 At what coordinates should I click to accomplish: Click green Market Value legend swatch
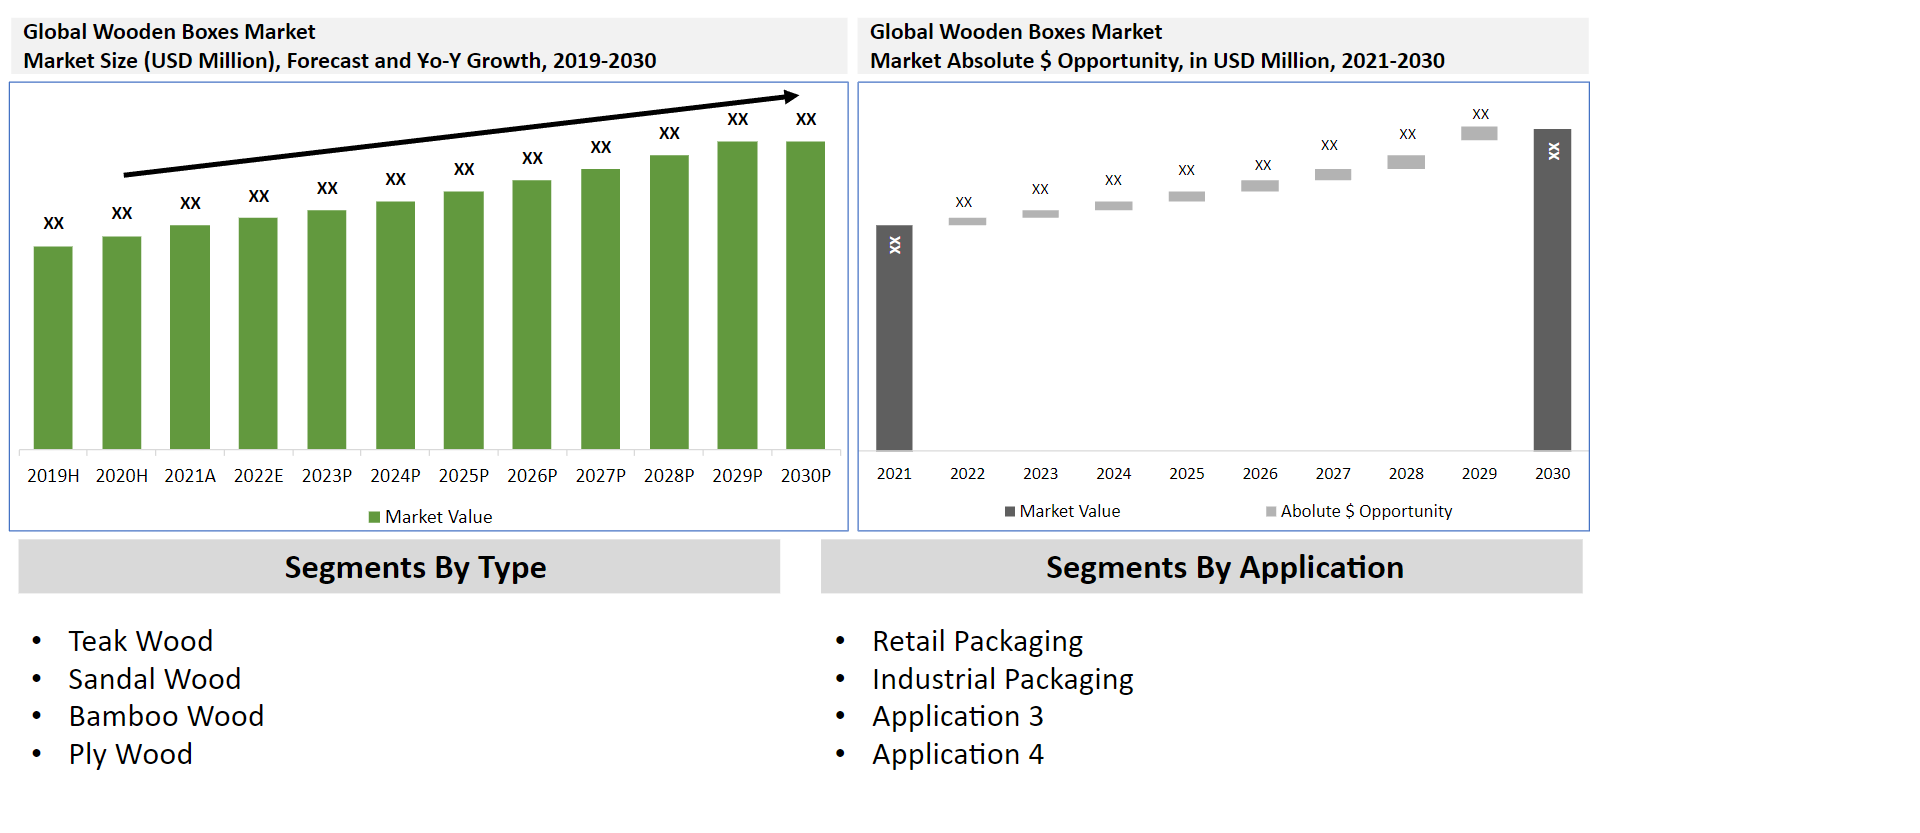tap(374, 517)
